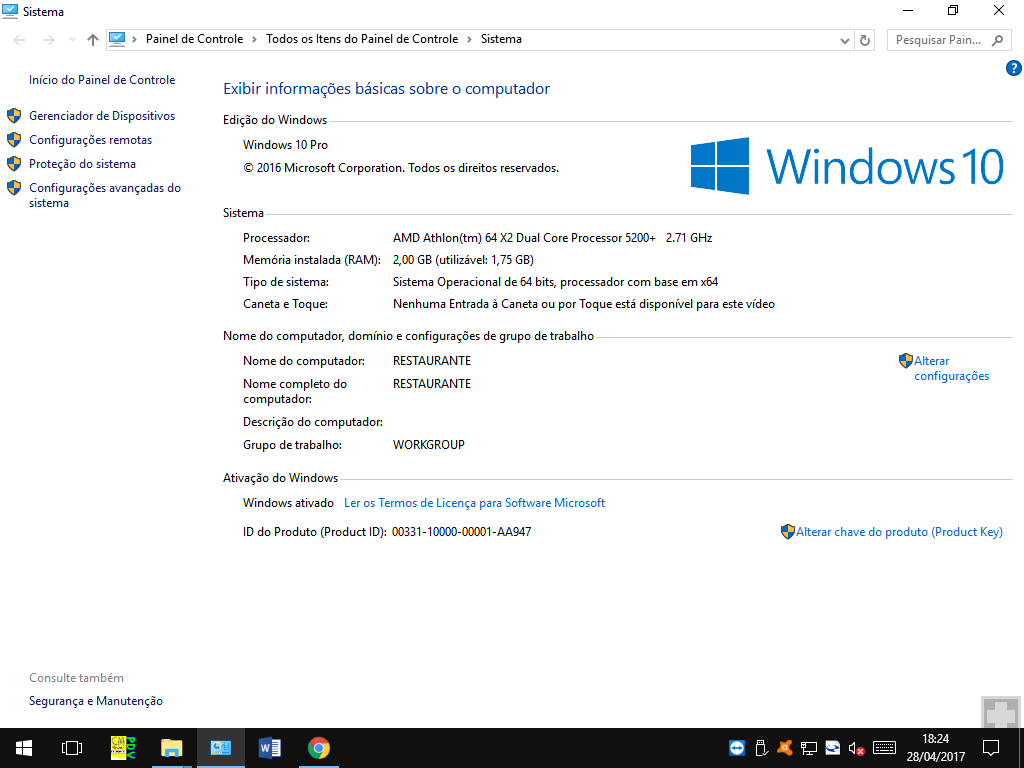The image size is (1024, 768).
Task: Open Gerenciador de Dispositivos
Action: 101,116
